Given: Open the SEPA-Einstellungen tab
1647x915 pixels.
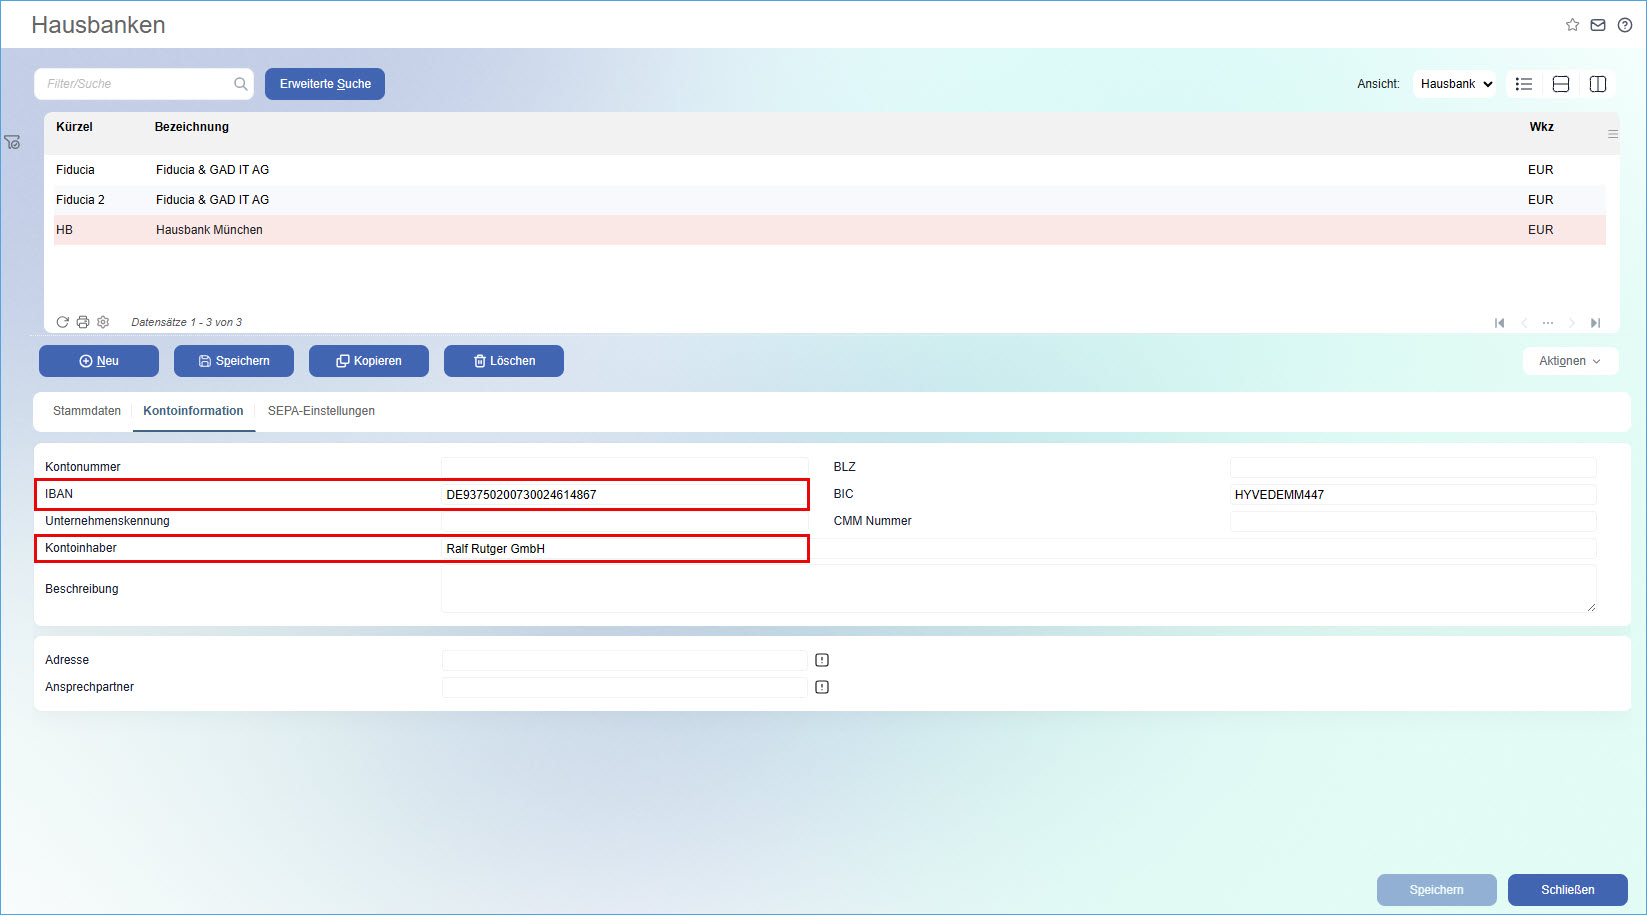Looking at the screenshot, I should coord(321,411).
